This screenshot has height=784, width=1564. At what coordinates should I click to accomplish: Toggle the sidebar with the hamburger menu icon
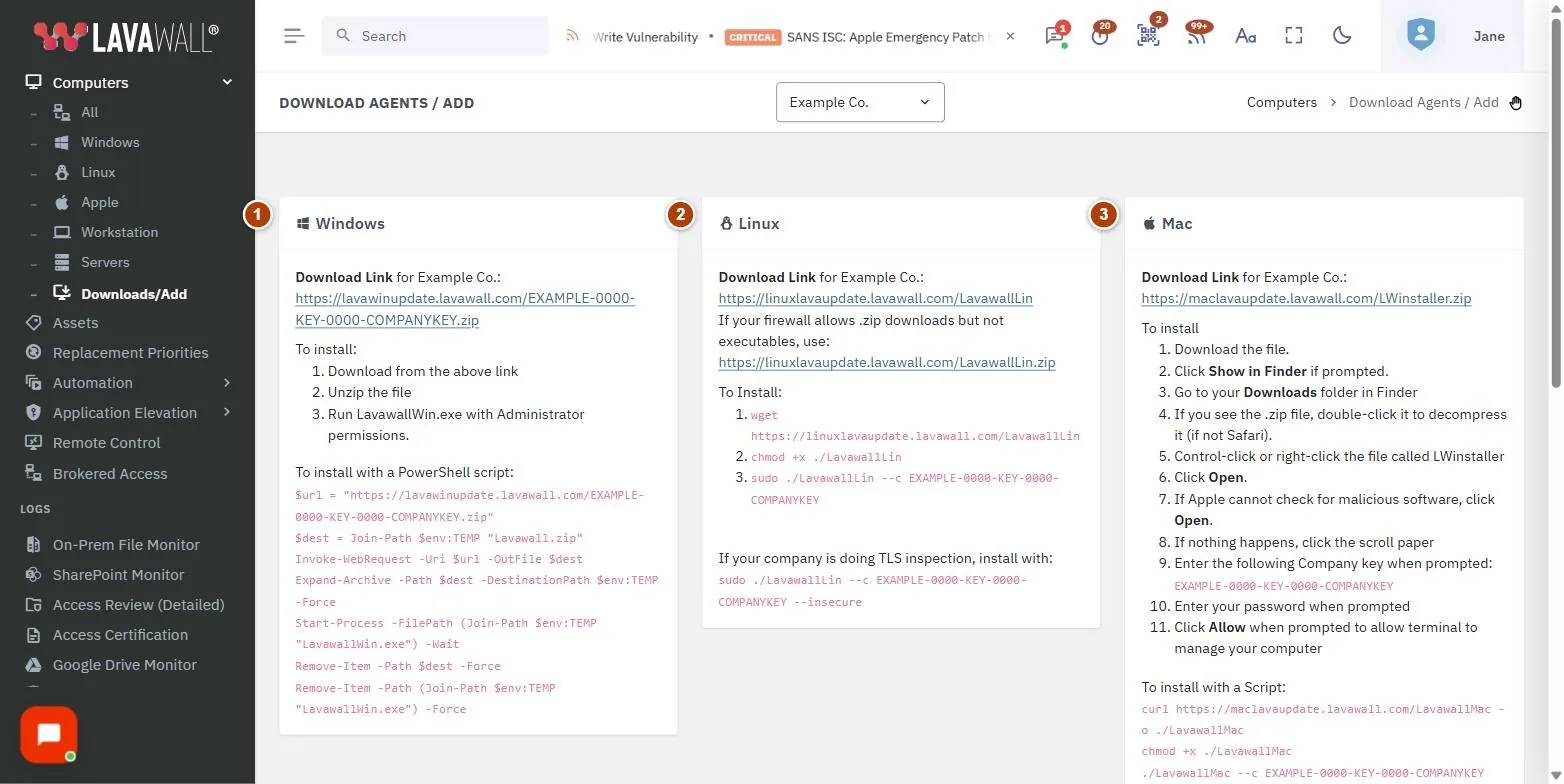pyautogui.click(x=293, y=36)
